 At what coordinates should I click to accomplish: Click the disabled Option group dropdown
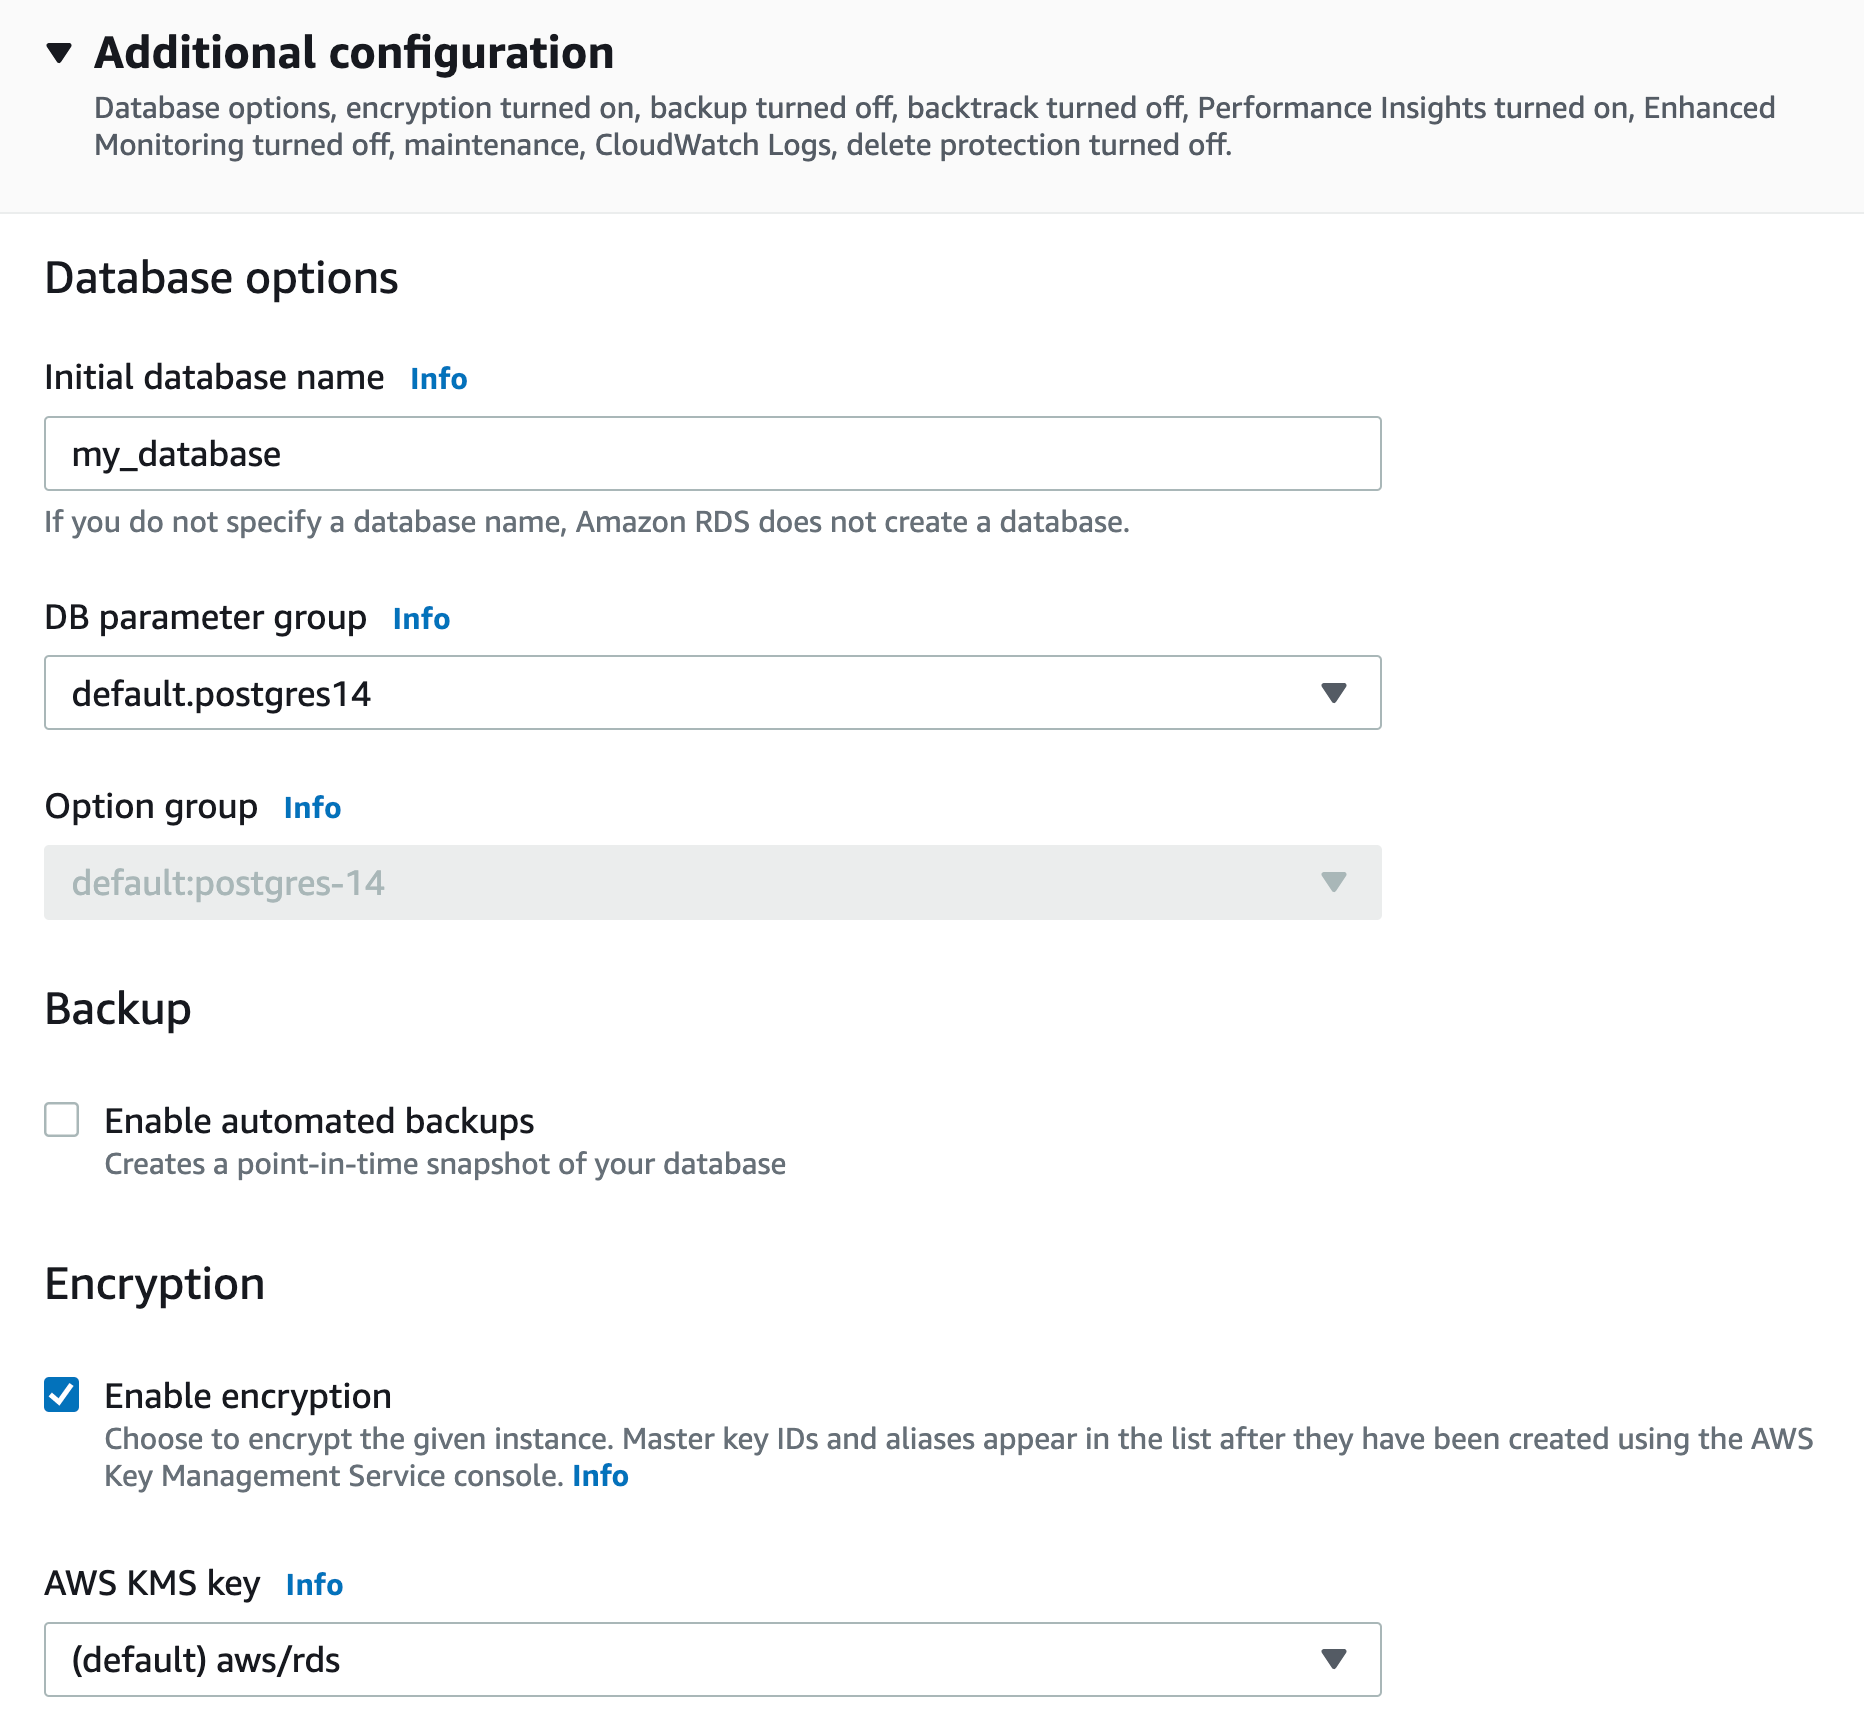712,883
